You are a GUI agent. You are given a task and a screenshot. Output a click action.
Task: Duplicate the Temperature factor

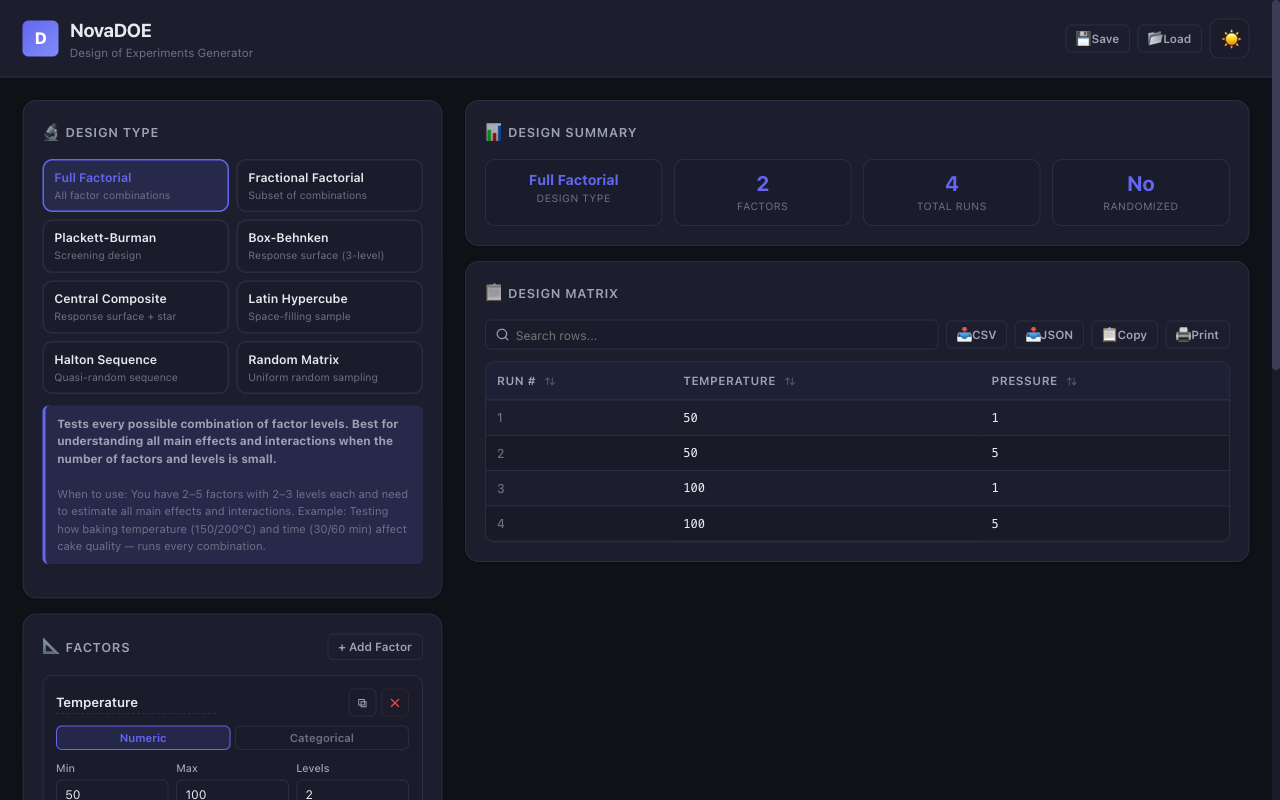point(362,703)
